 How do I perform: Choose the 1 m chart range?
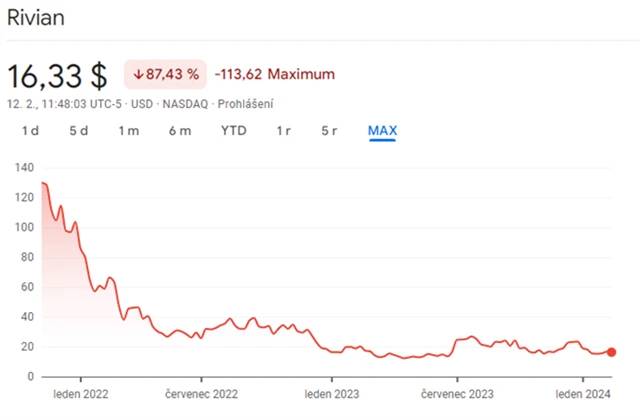pyautogui.click(x=128, y=131)
